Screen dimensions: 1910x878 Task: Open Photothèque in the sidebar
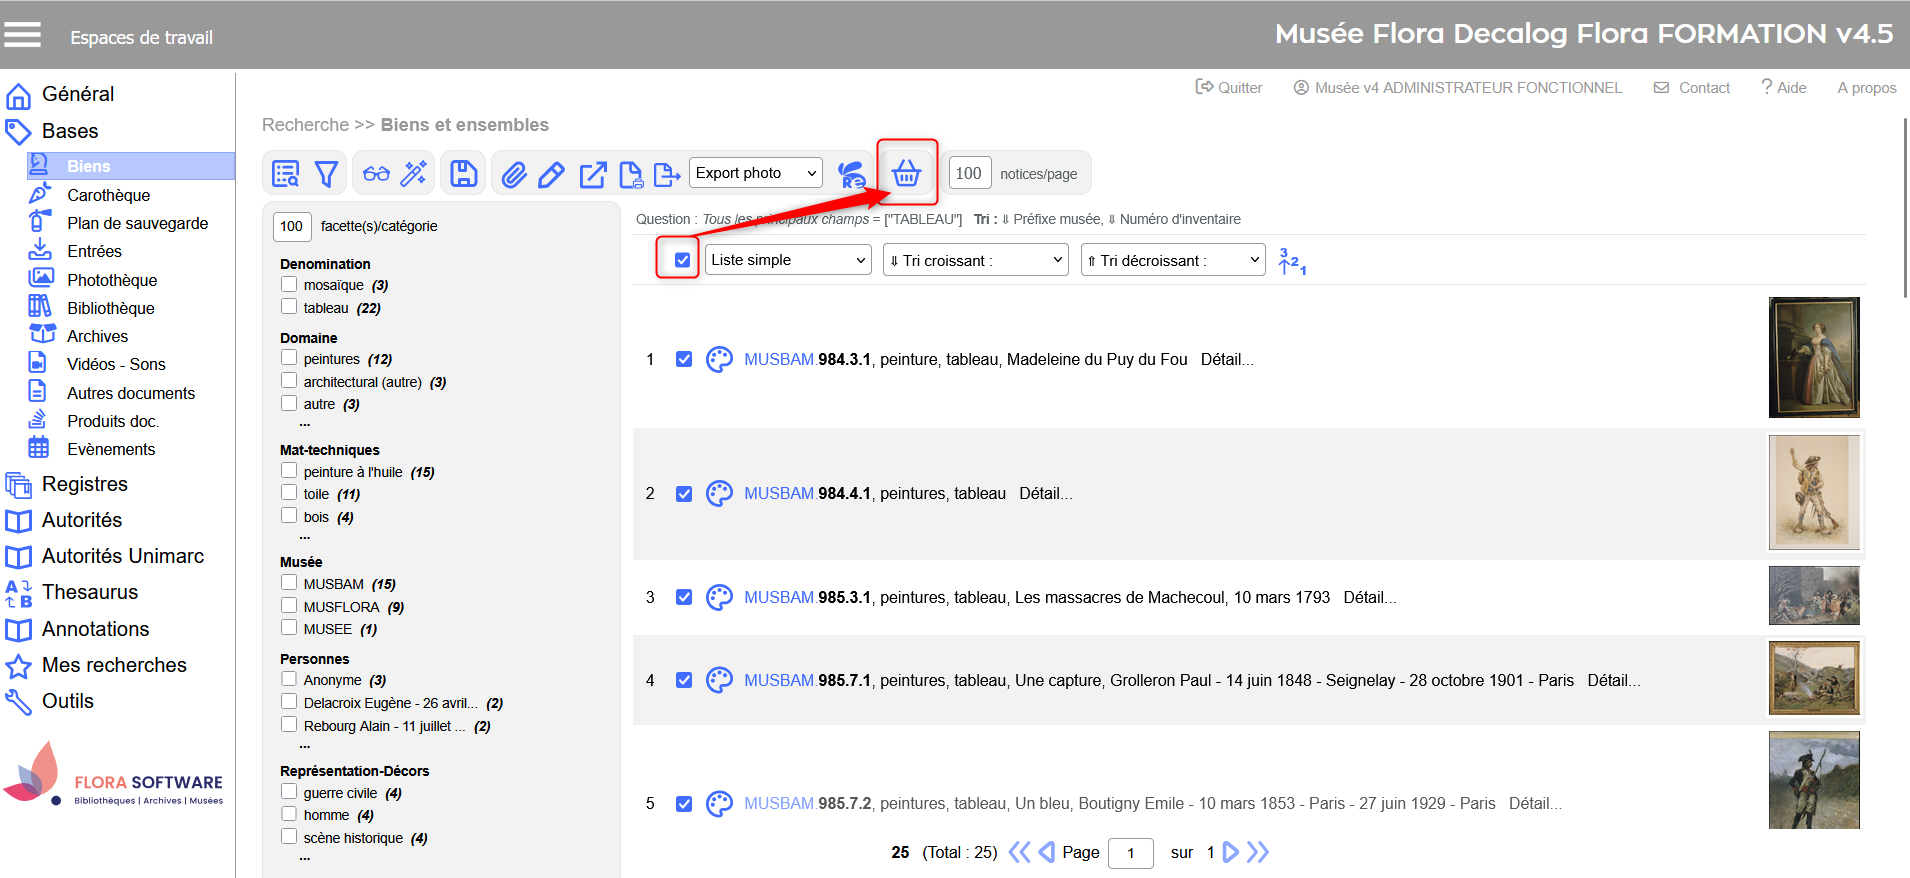(x=112, y=280)
